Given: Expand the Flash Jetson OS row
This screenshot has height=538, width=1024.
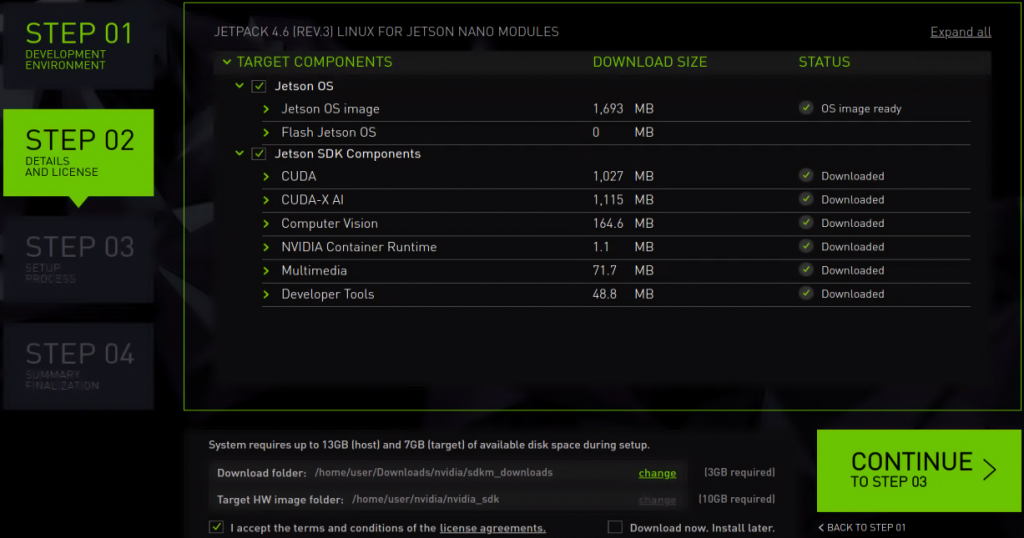Looking at the screenshot, I should tap(266, 133).
